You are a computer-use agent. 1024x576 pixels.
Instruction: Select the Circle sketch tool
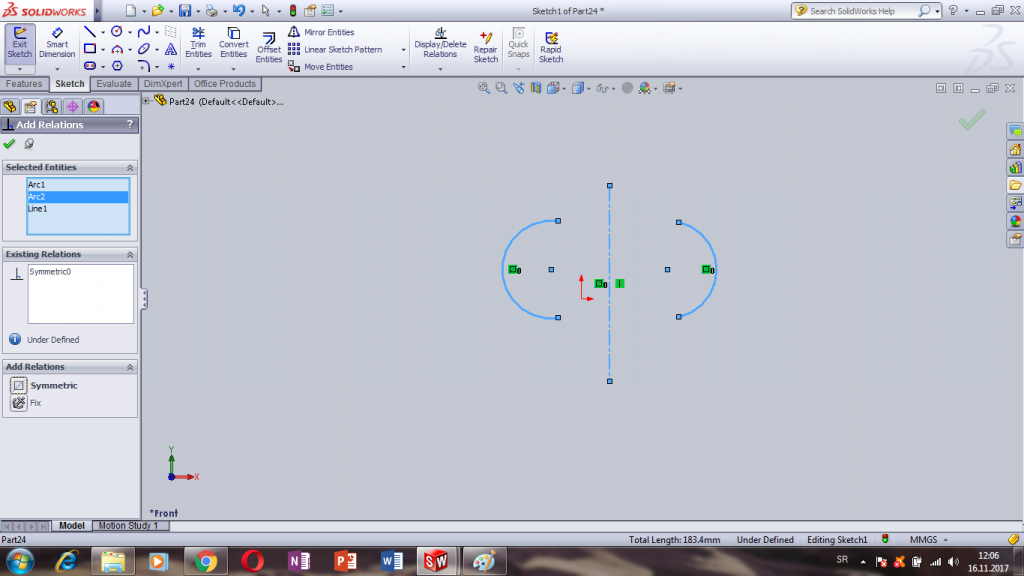pos(117,31)
